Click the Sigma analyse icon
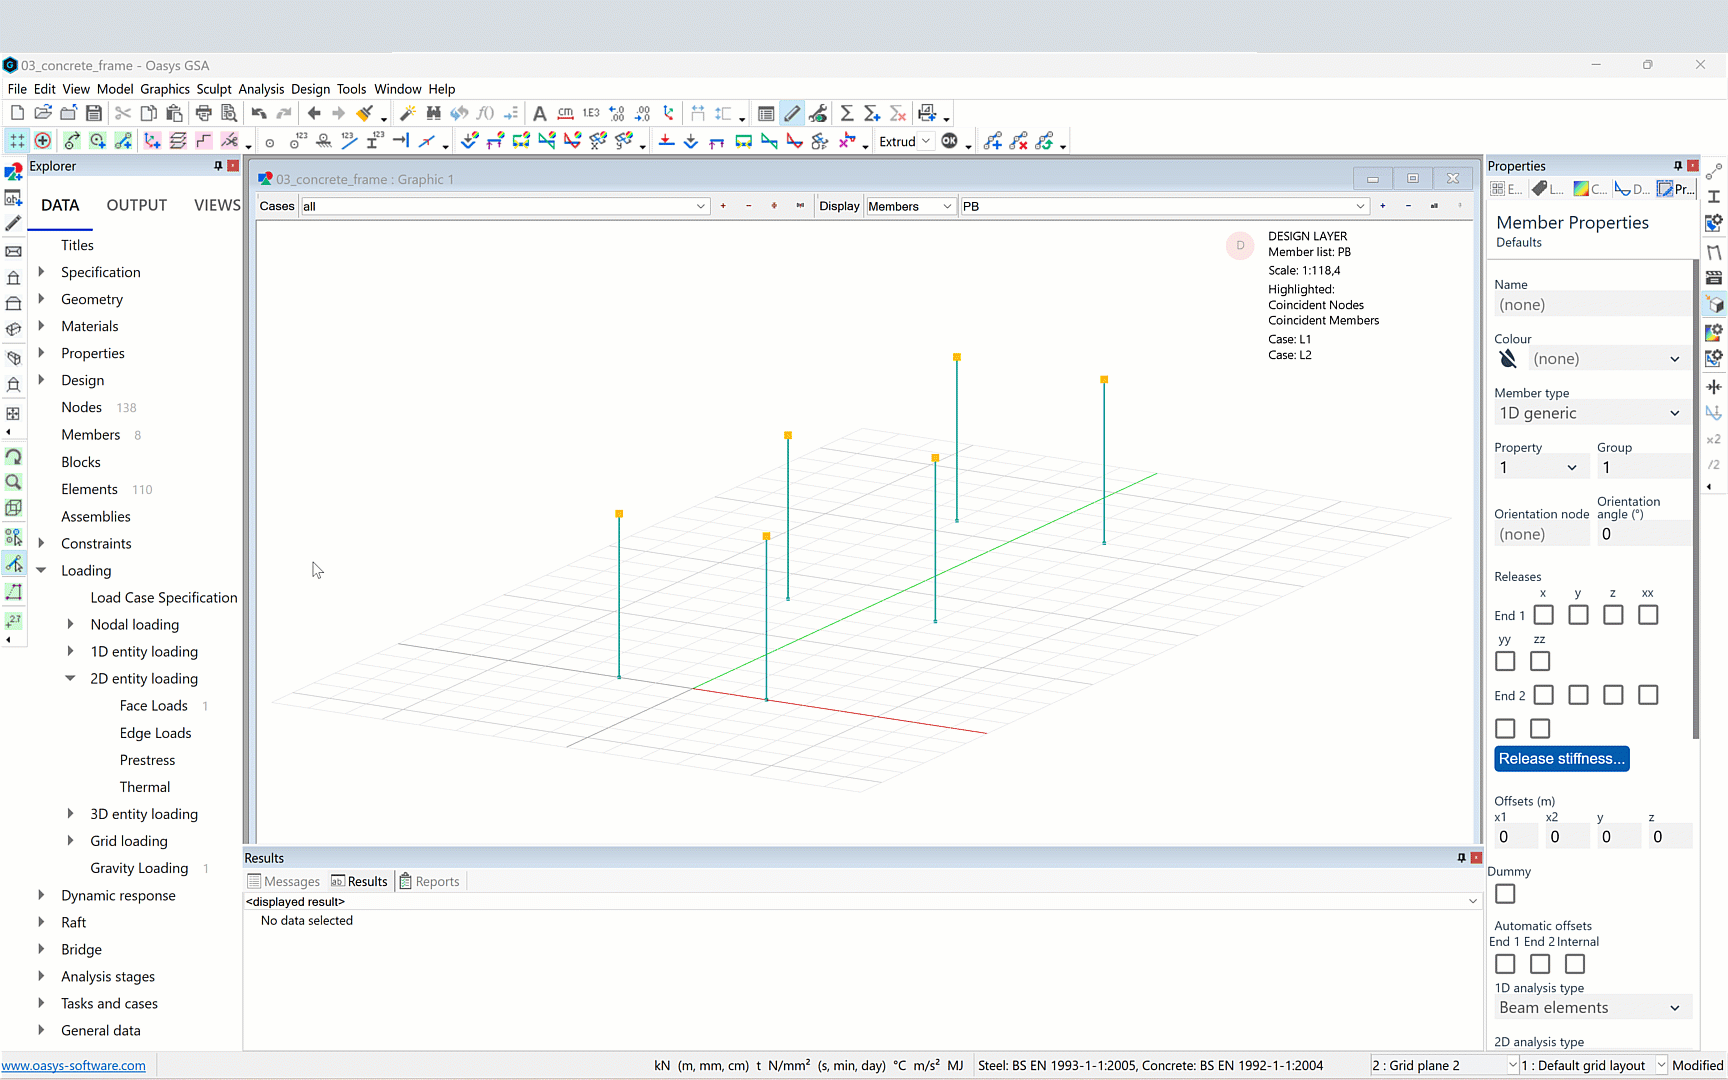 (x=846, y=113)
